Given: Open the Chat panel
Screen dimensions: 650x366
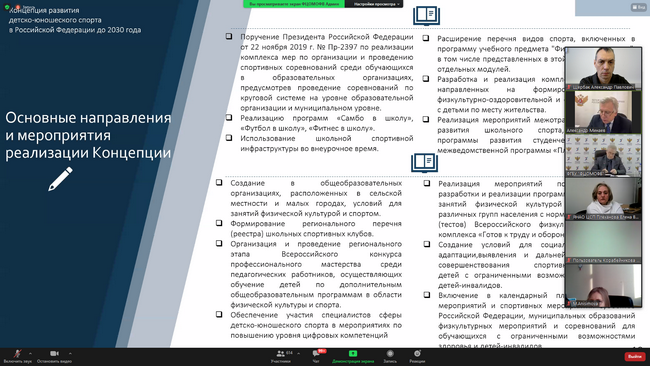Looking at the screenshot, I should (x=316, y=354).
